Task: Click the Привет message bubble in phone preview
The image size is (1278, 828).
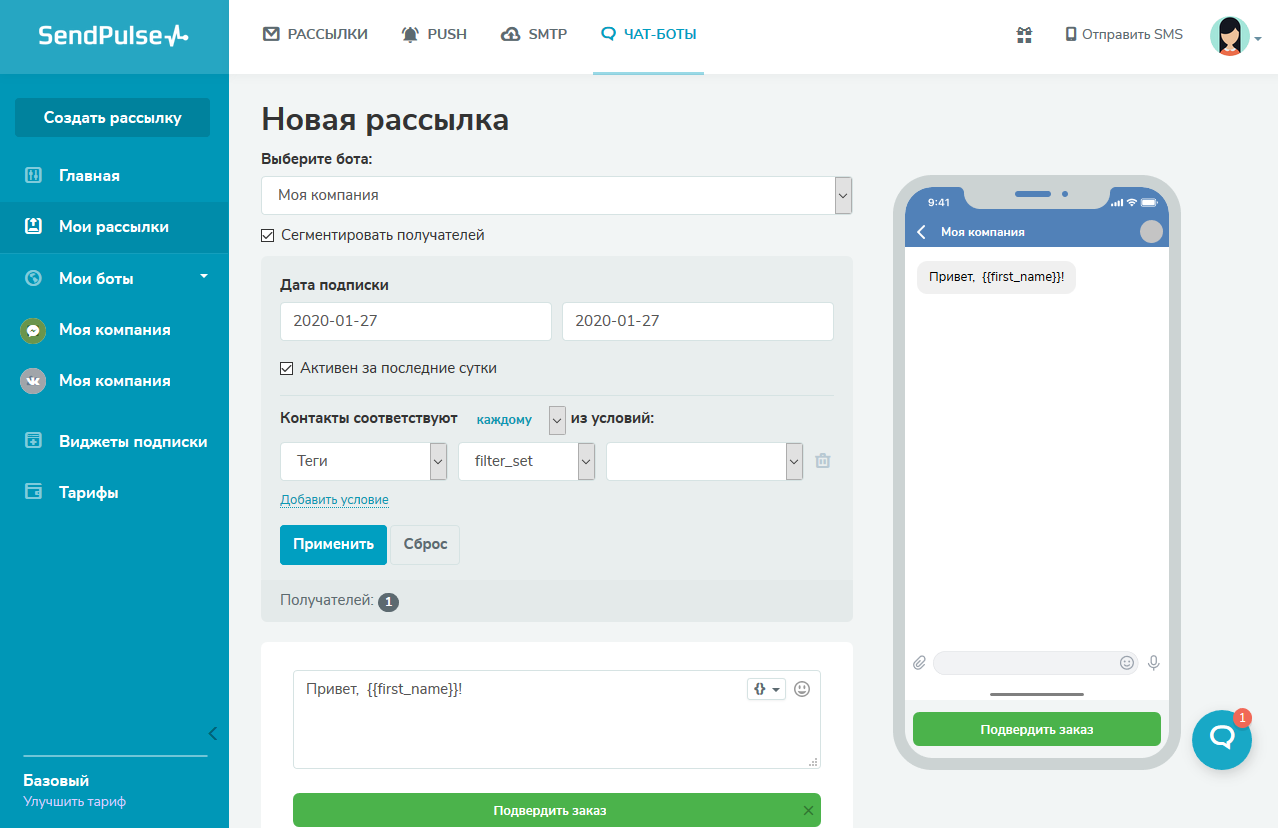Action: pyautogui.click(x=996, y=277)
